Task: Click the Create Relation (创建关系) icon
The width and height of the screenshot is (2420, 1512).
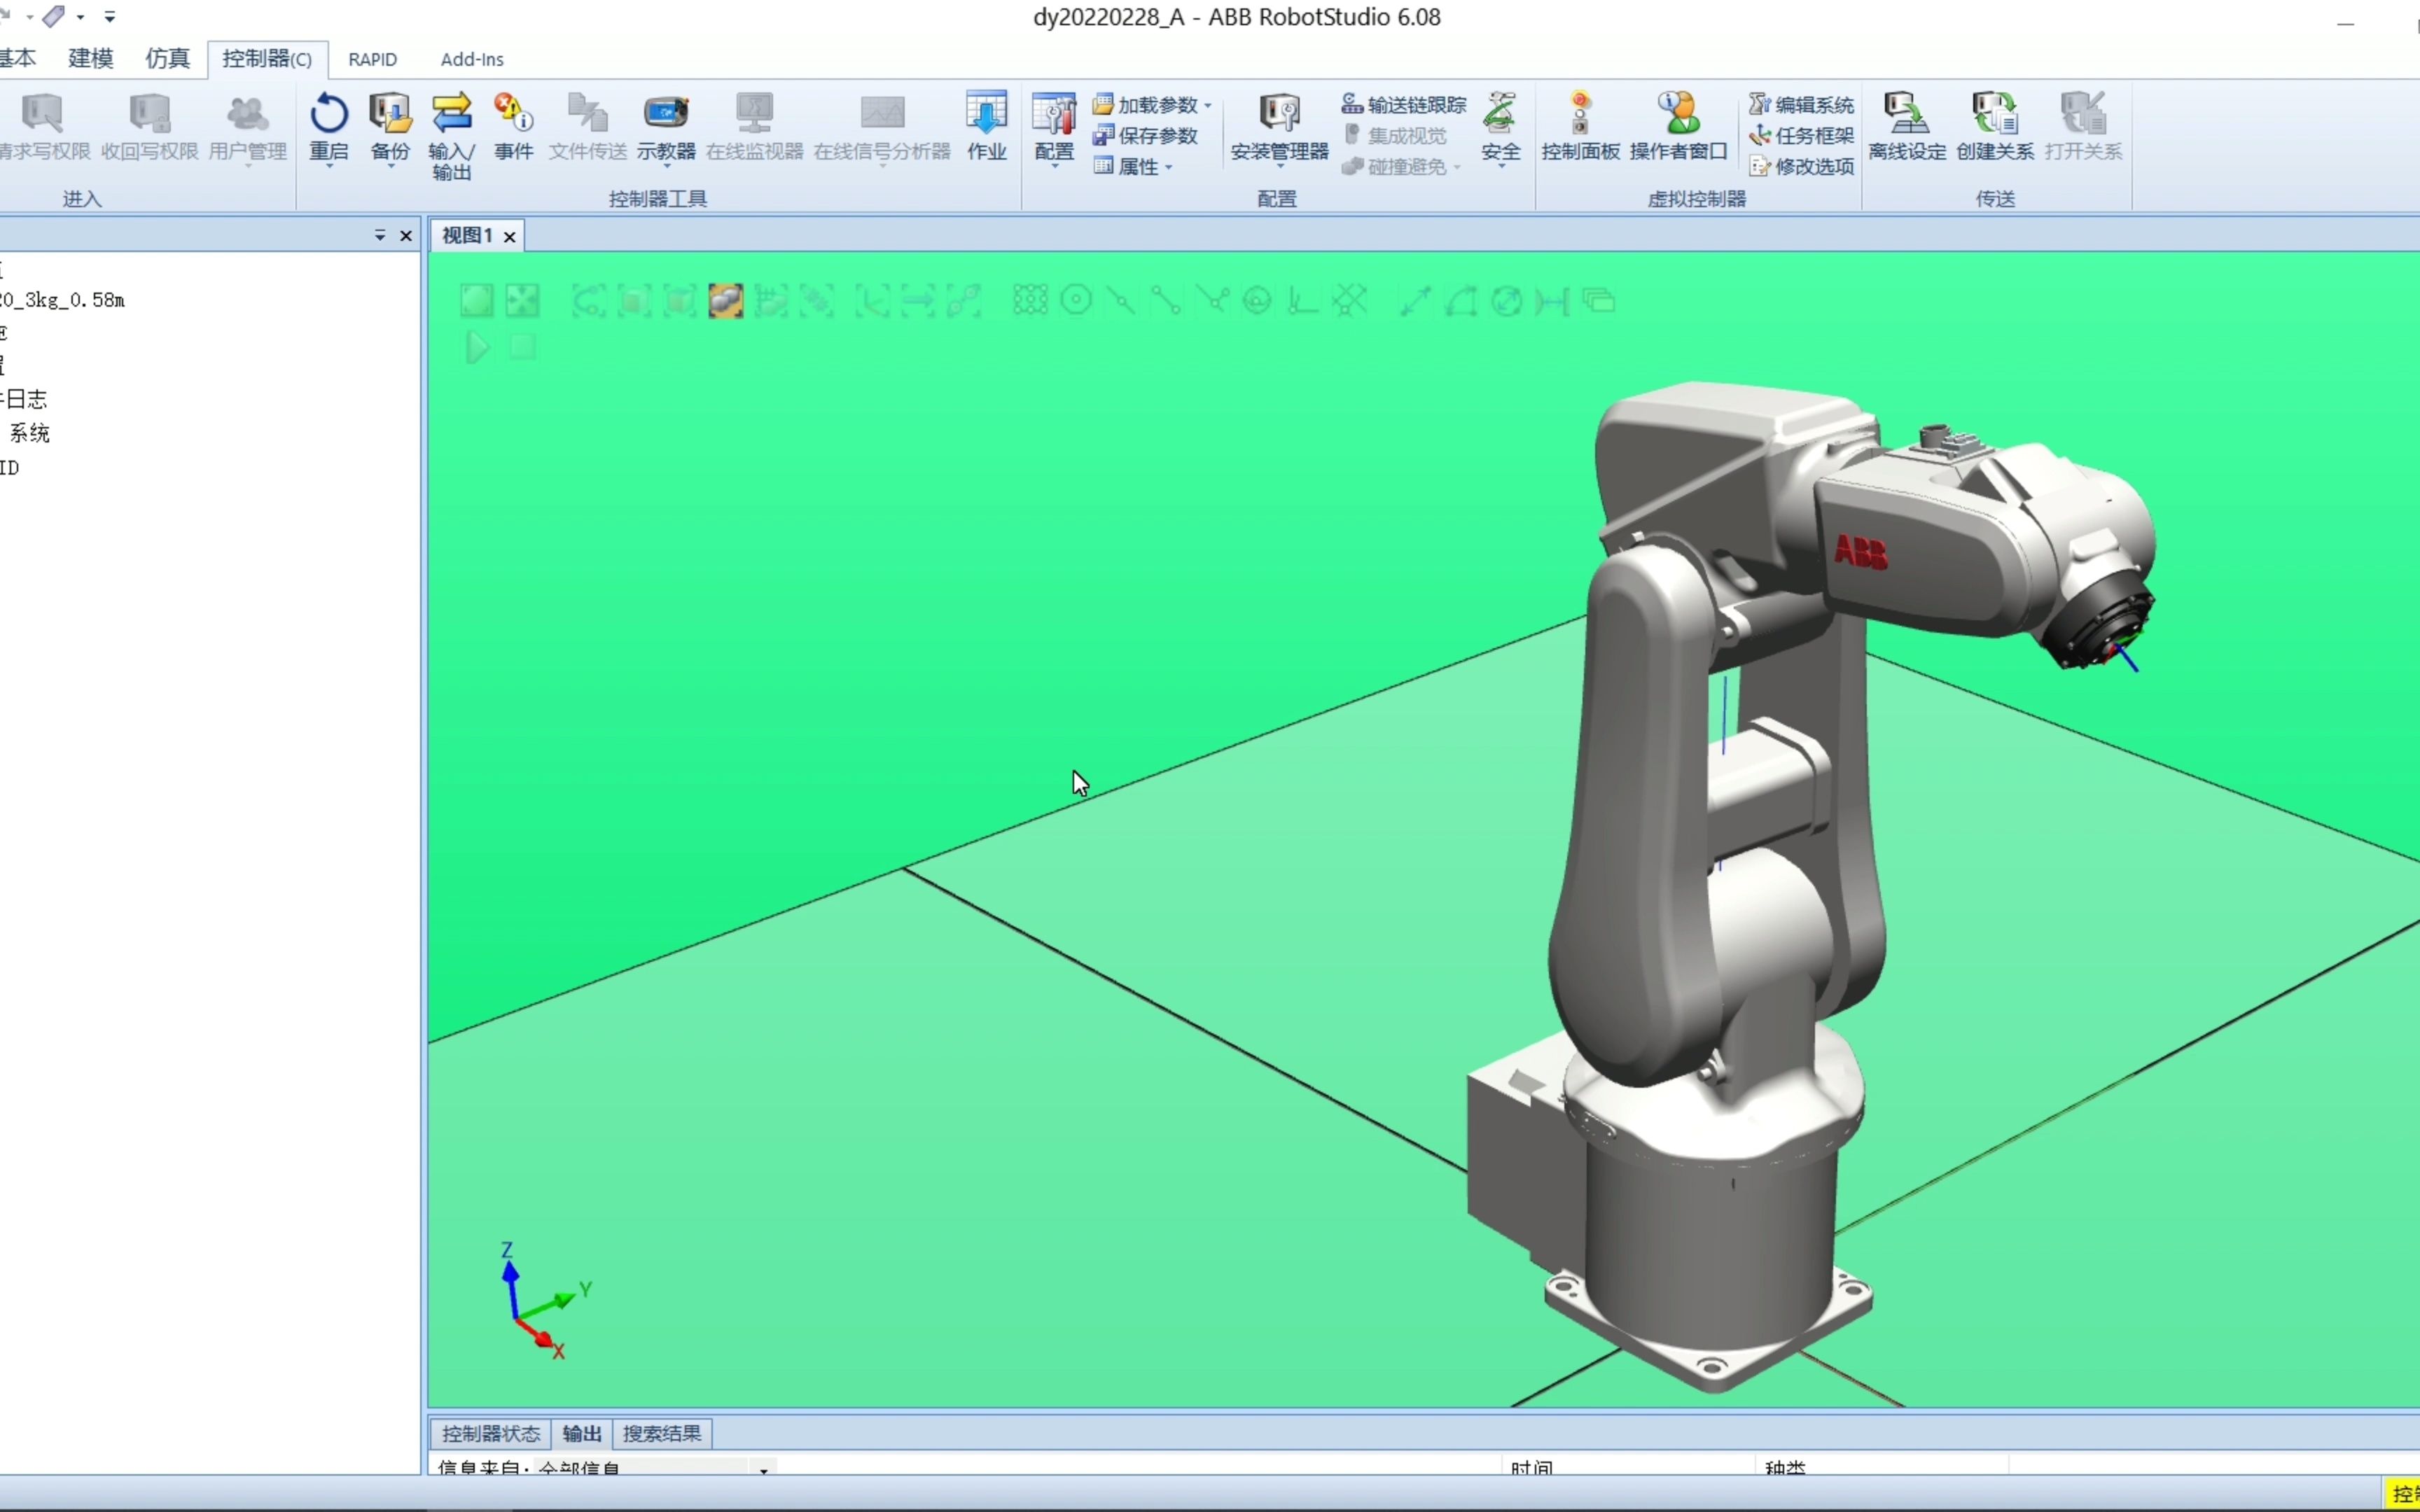Action: pyautogui.click(x=1994, y=114)
